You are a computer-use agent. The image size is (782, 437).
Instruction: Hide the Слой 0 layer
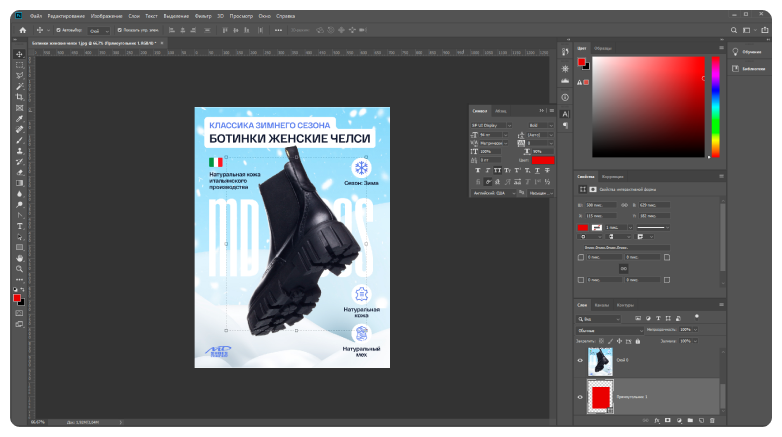580,361
